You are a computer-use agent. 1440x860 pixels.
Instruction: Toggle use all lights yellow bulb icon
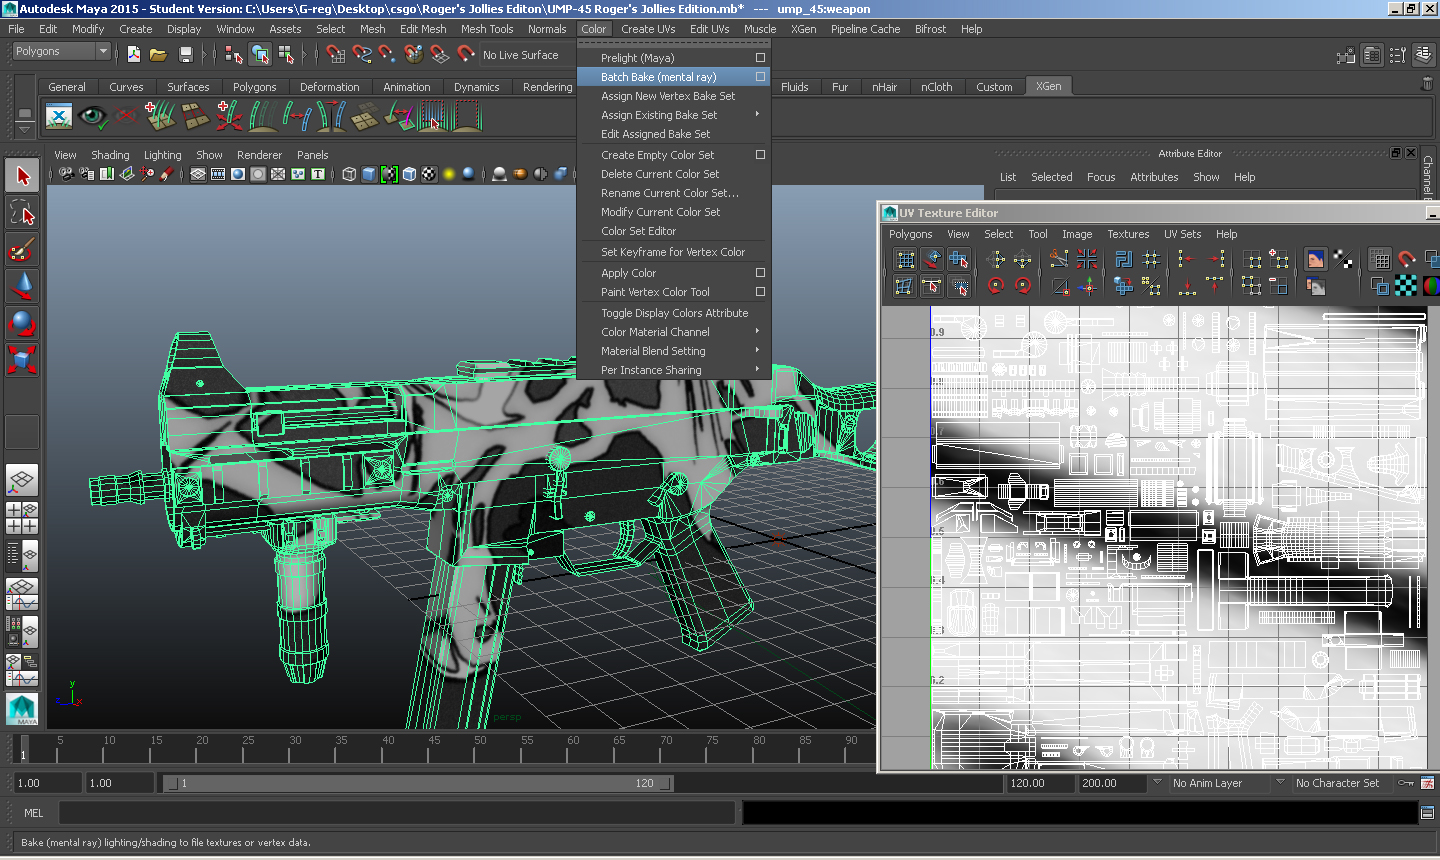coord(449,174)
